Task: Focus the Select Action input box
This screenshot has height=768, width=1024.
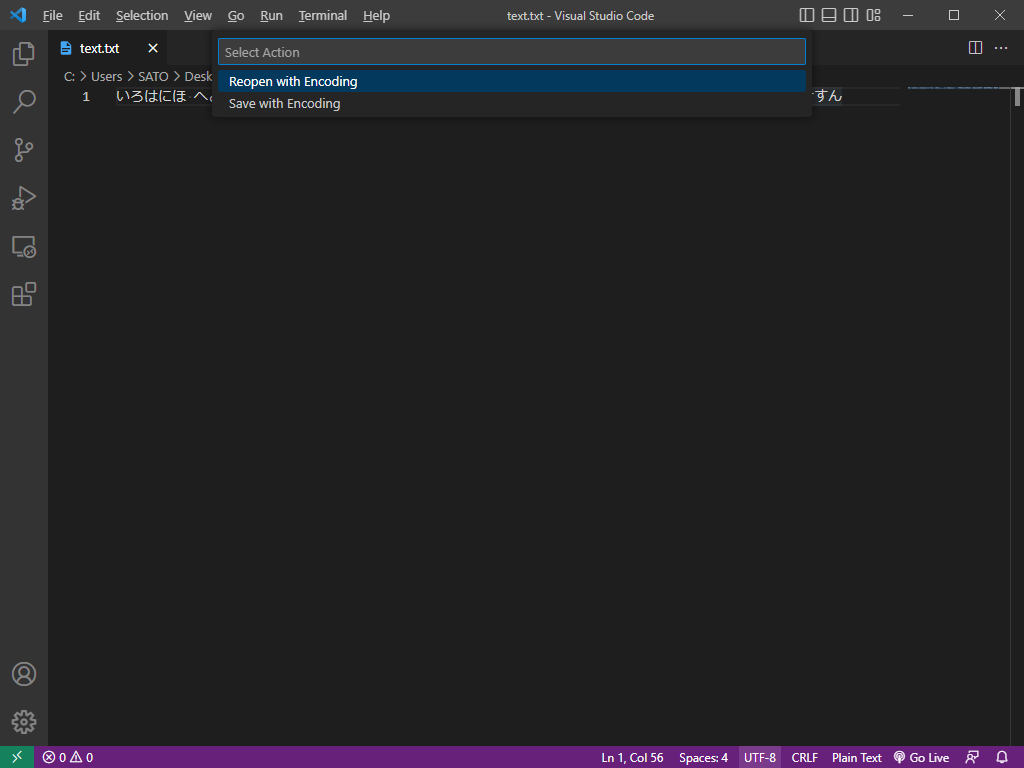Action: 512,52
